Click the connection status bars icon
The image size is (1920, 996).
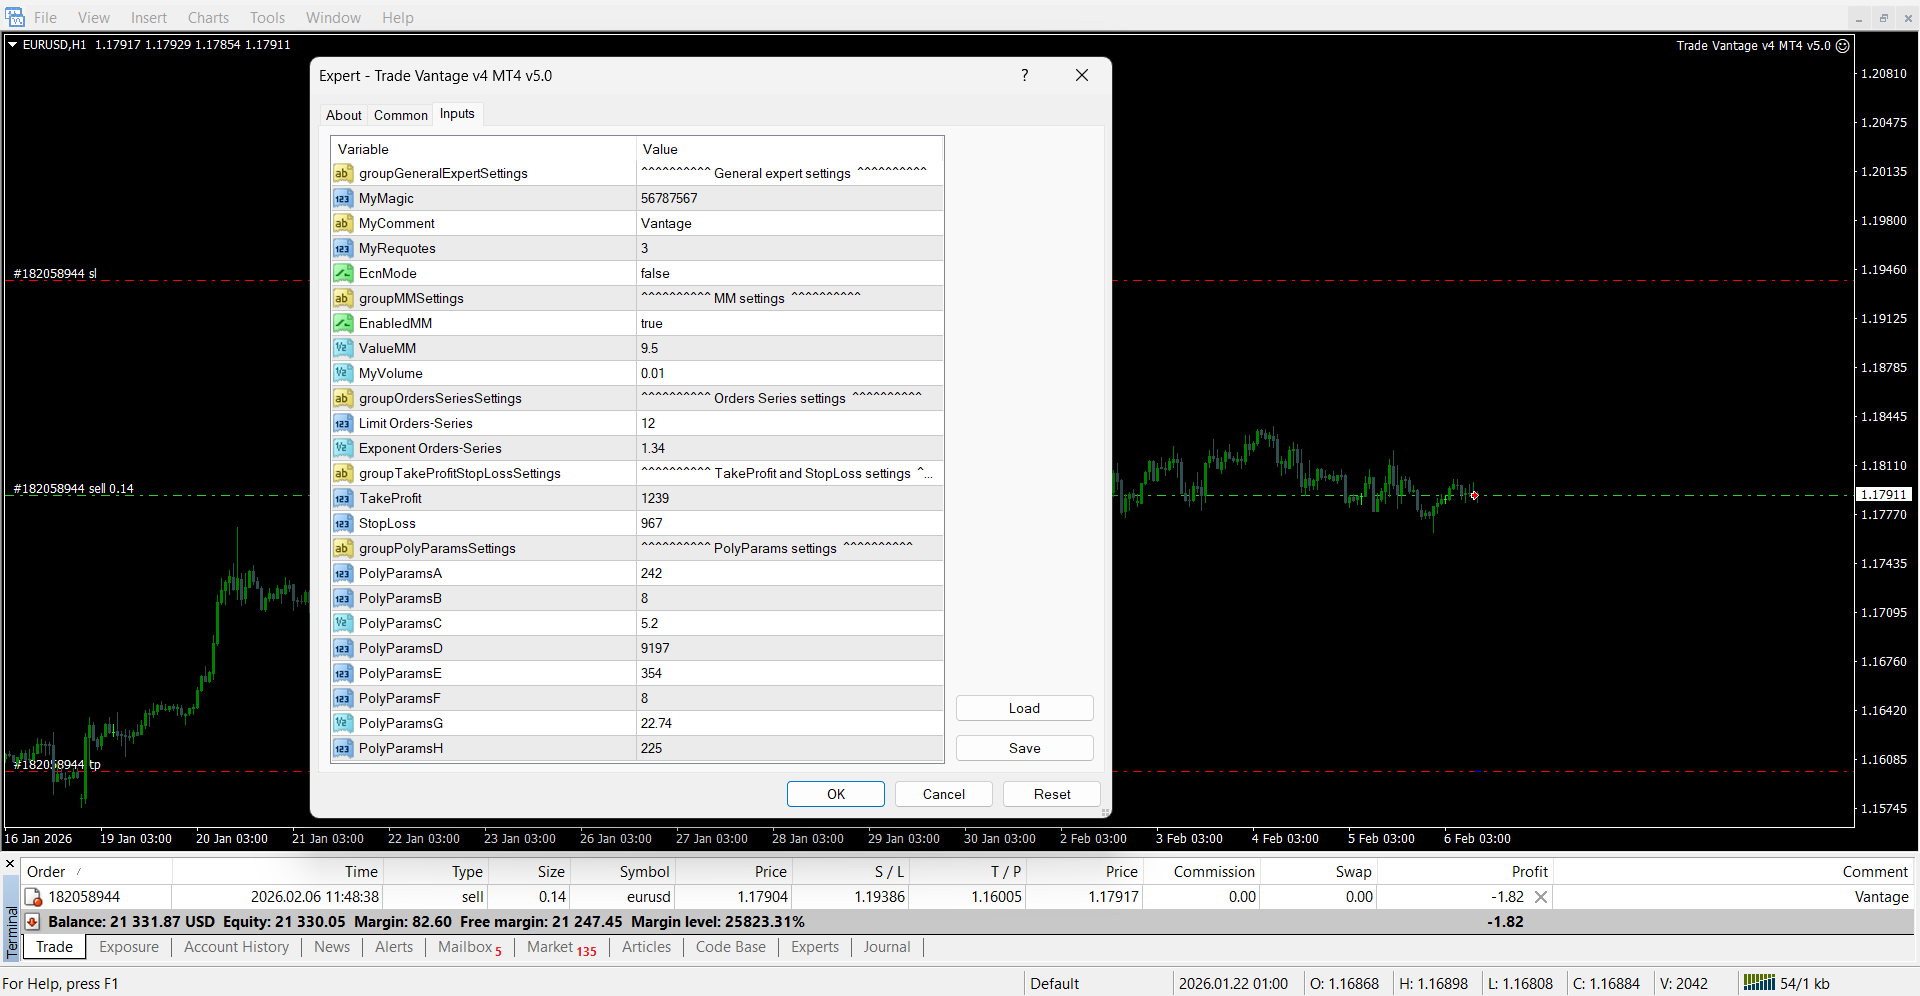click(1759, 983)
